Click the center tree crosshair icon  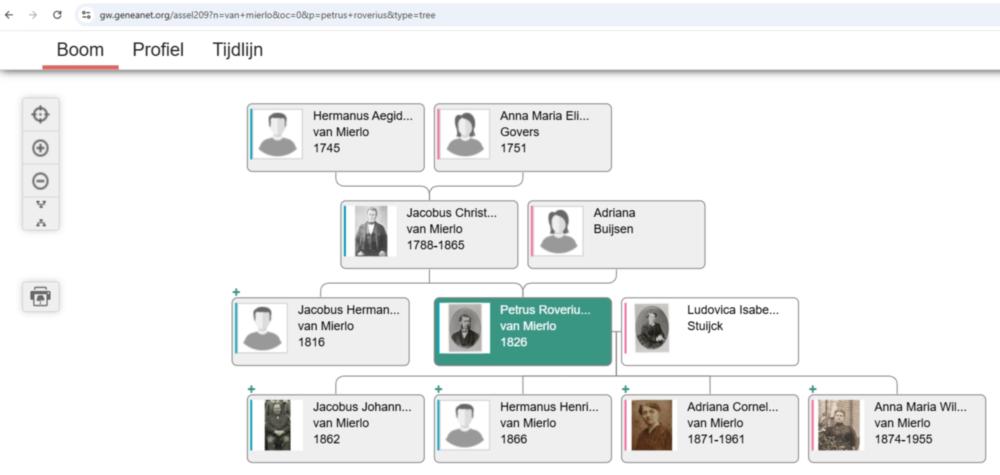coord(40,114)
